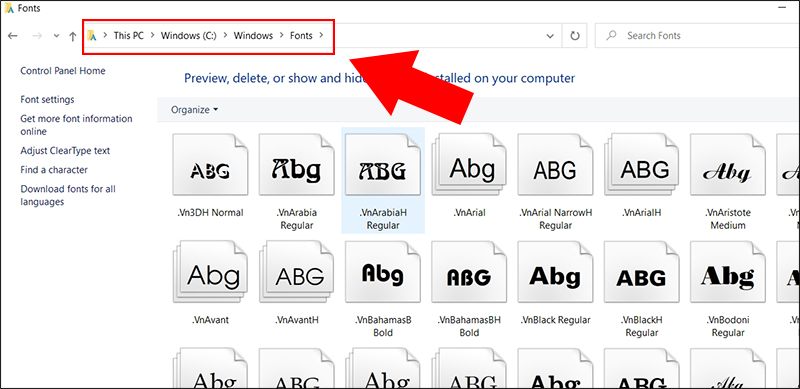The width and height of the screenshot is (800, 389).
Task: Click the Up one level arrow
Action: (x=72, y=36)
